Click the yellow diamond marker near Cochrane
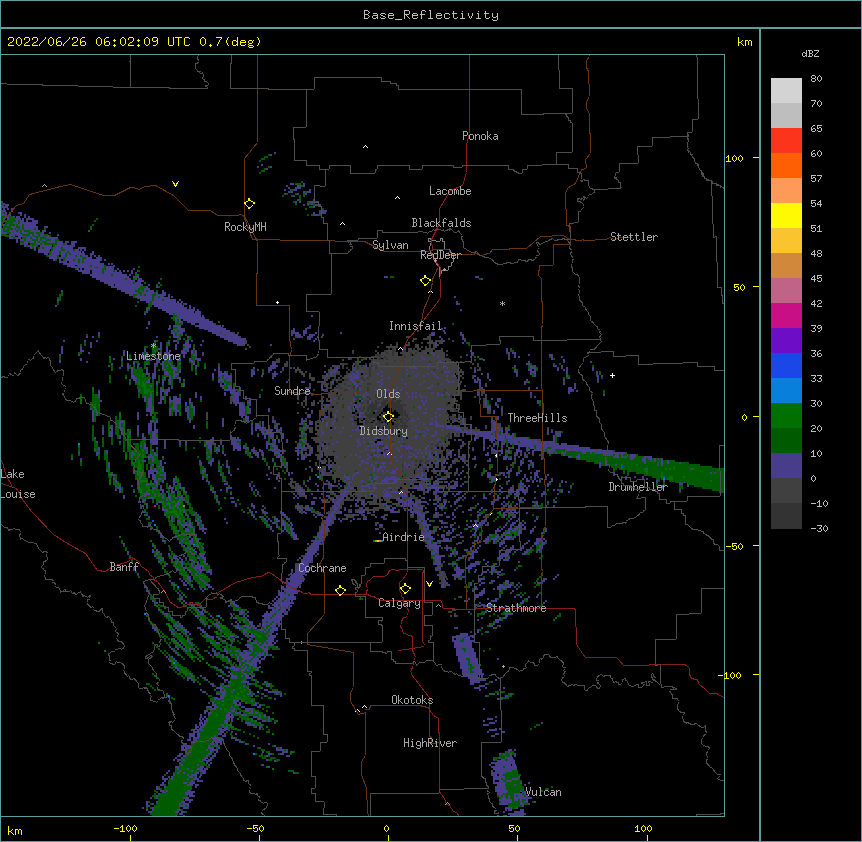The image size is (862, 842). pyautogui.click(x=340, y=590)
